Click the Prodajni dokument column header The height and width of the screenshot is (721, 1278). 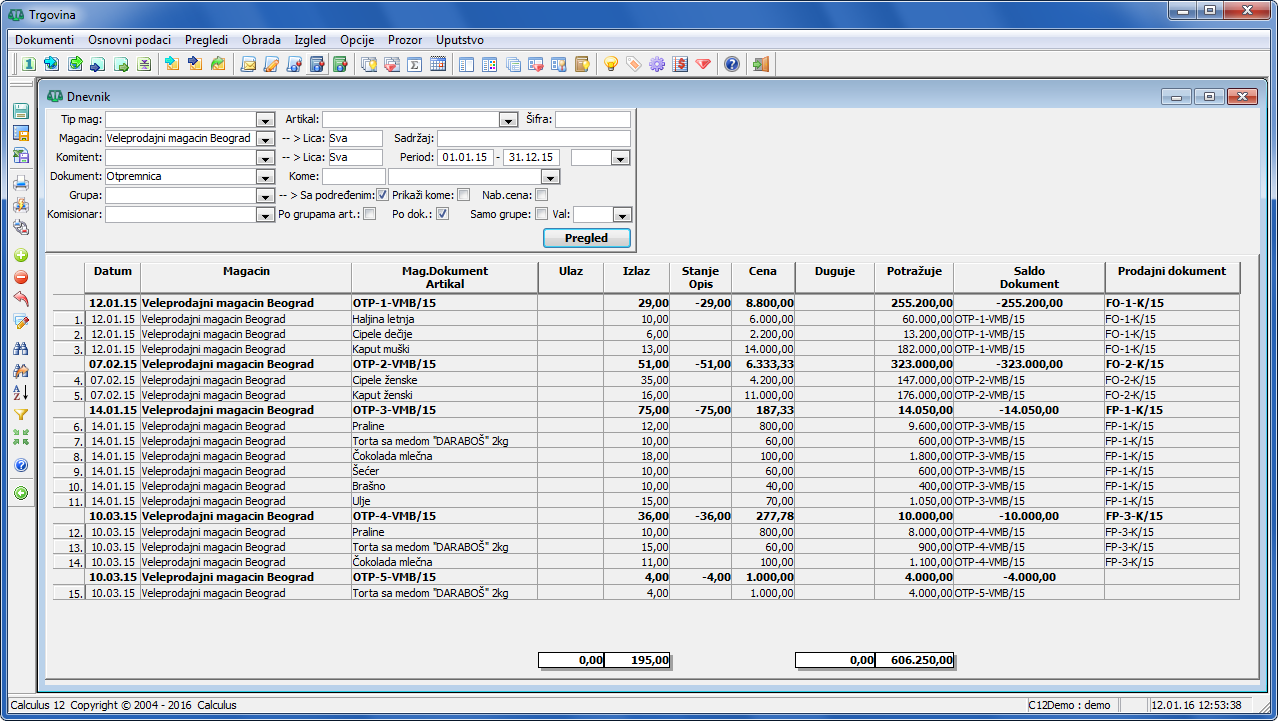click(1171, 271)
